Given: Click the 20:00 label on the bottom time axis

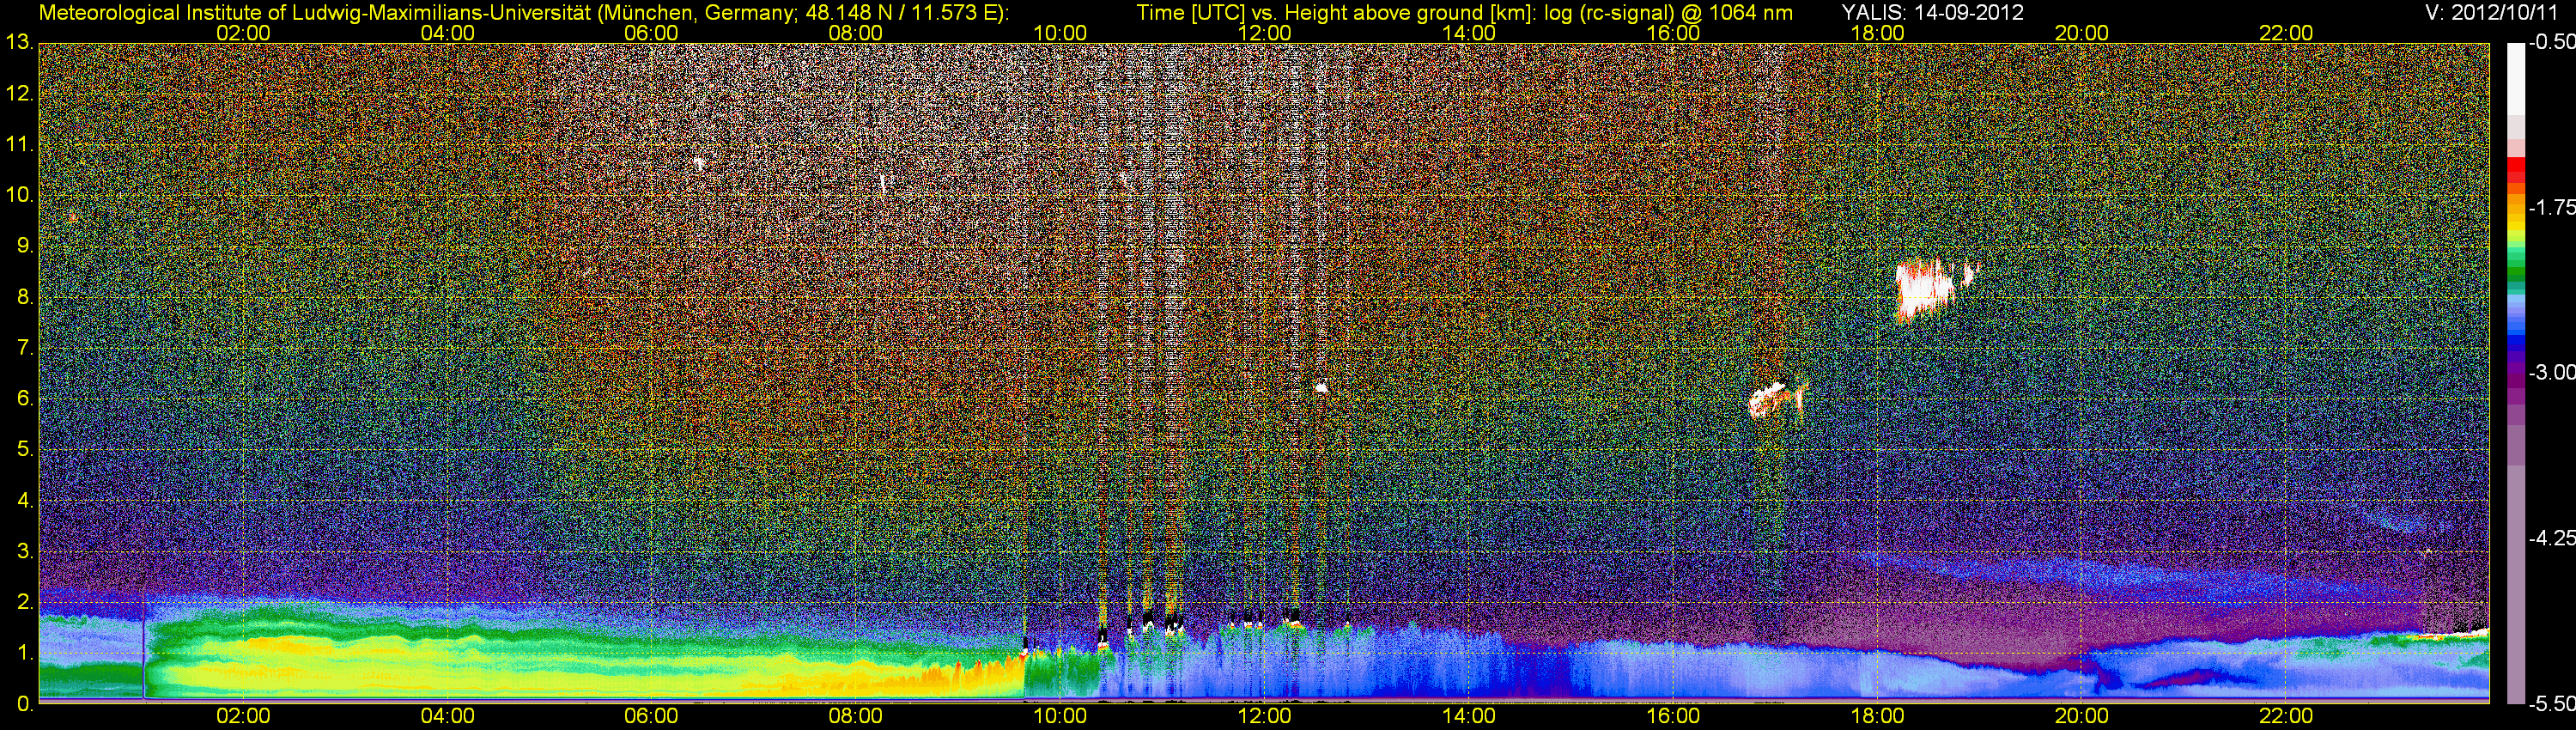Looking at the screenshot, I should point(2082,716).
